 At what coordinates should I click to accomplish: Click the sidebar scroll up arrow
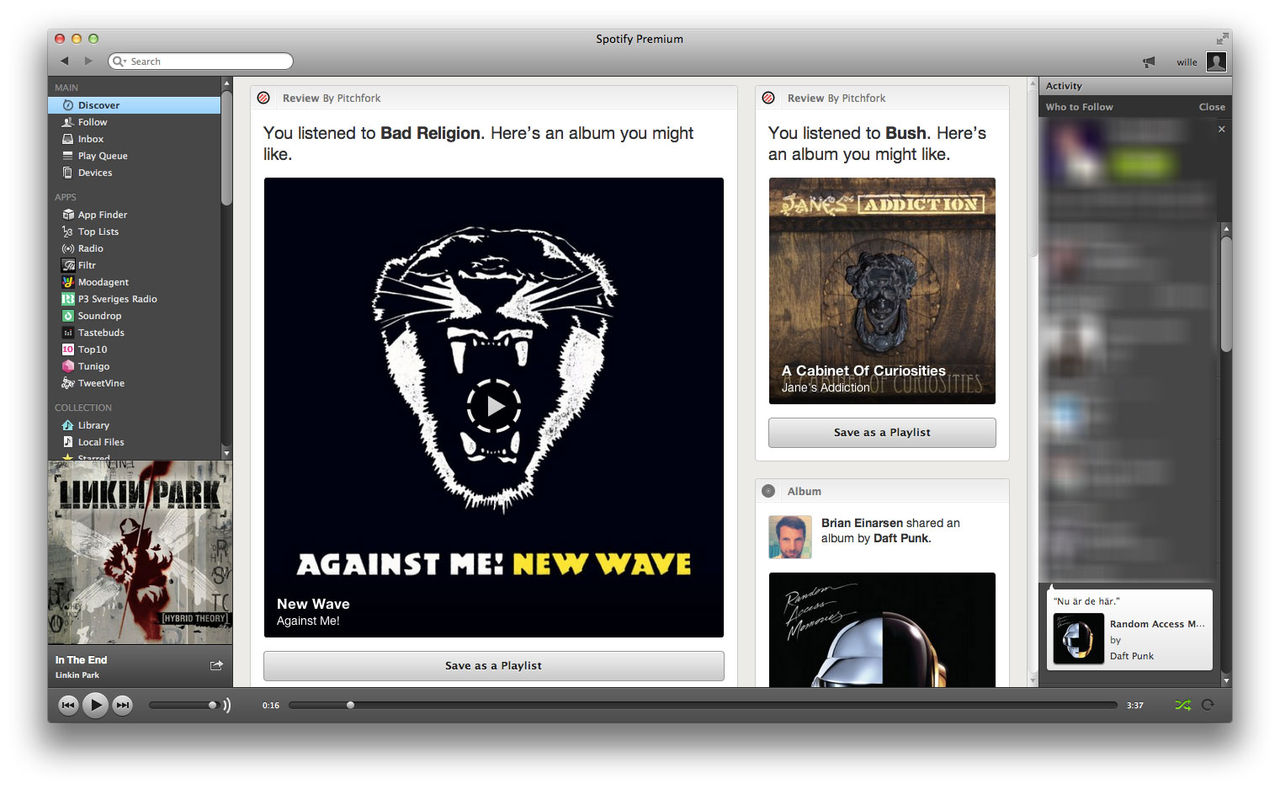coord(226,84)
